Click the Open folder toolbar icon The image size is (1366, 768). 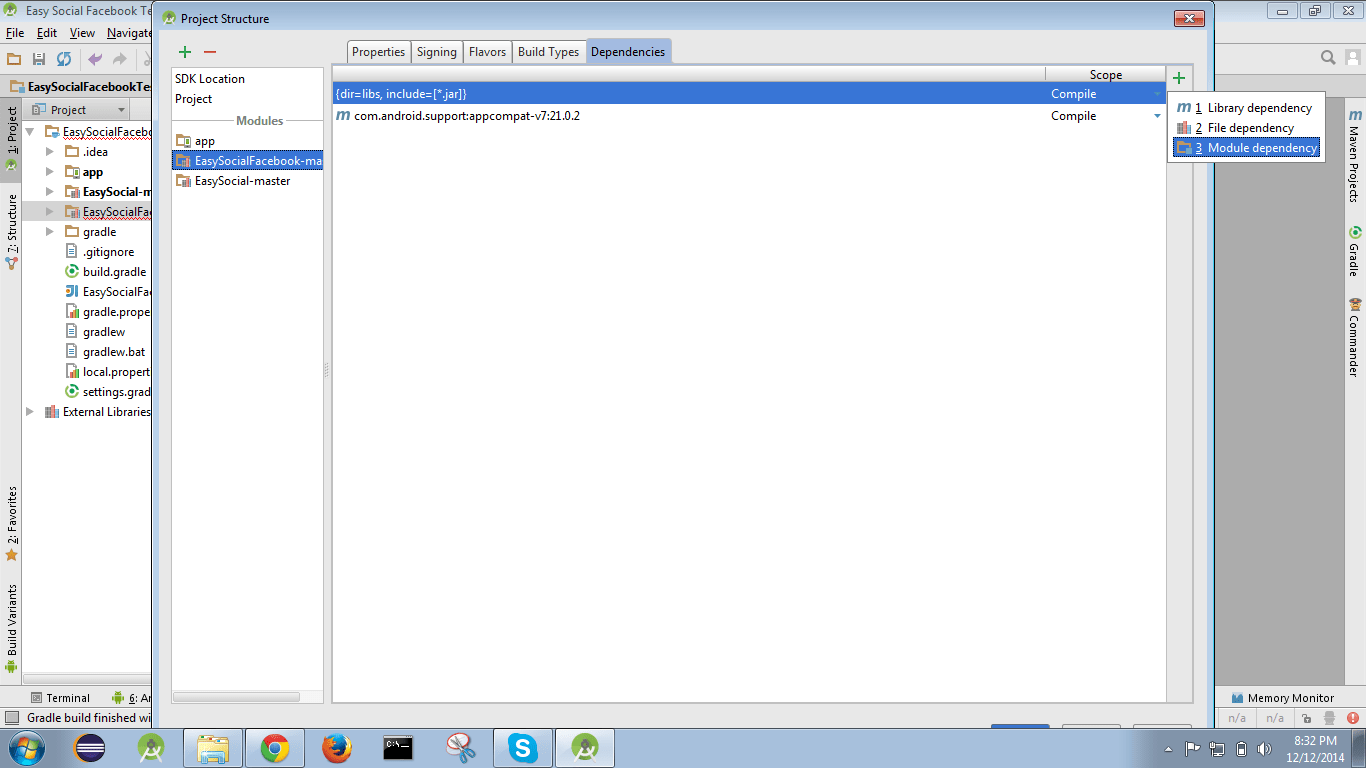click(x=14, y=59)
